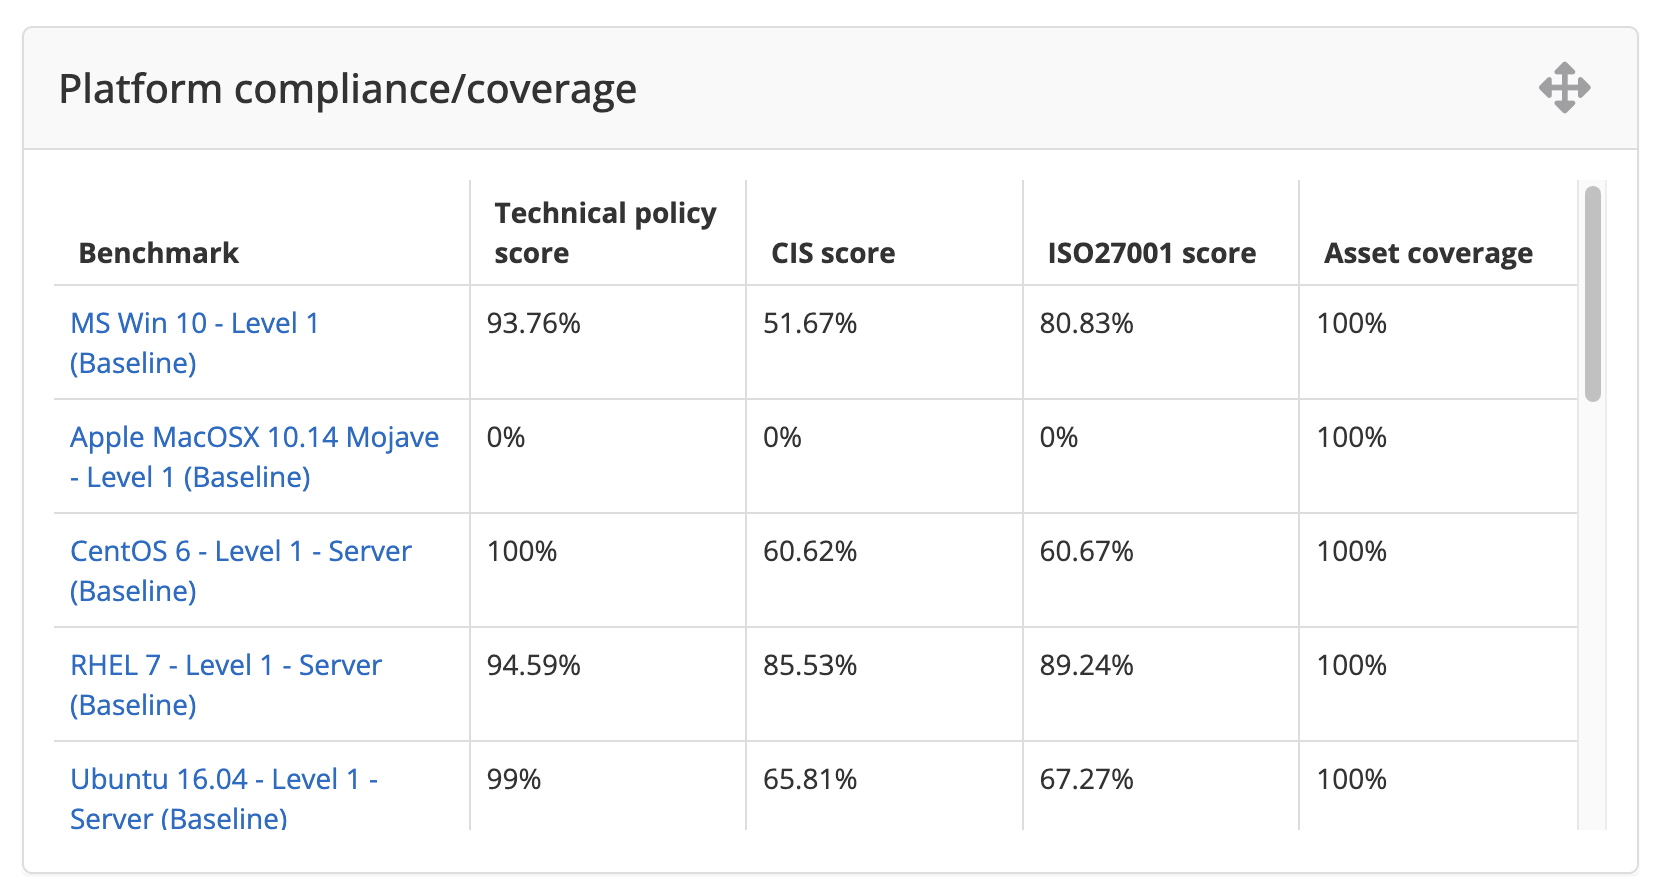Select the 51.67% CIS score cell

tap(810, 324)
